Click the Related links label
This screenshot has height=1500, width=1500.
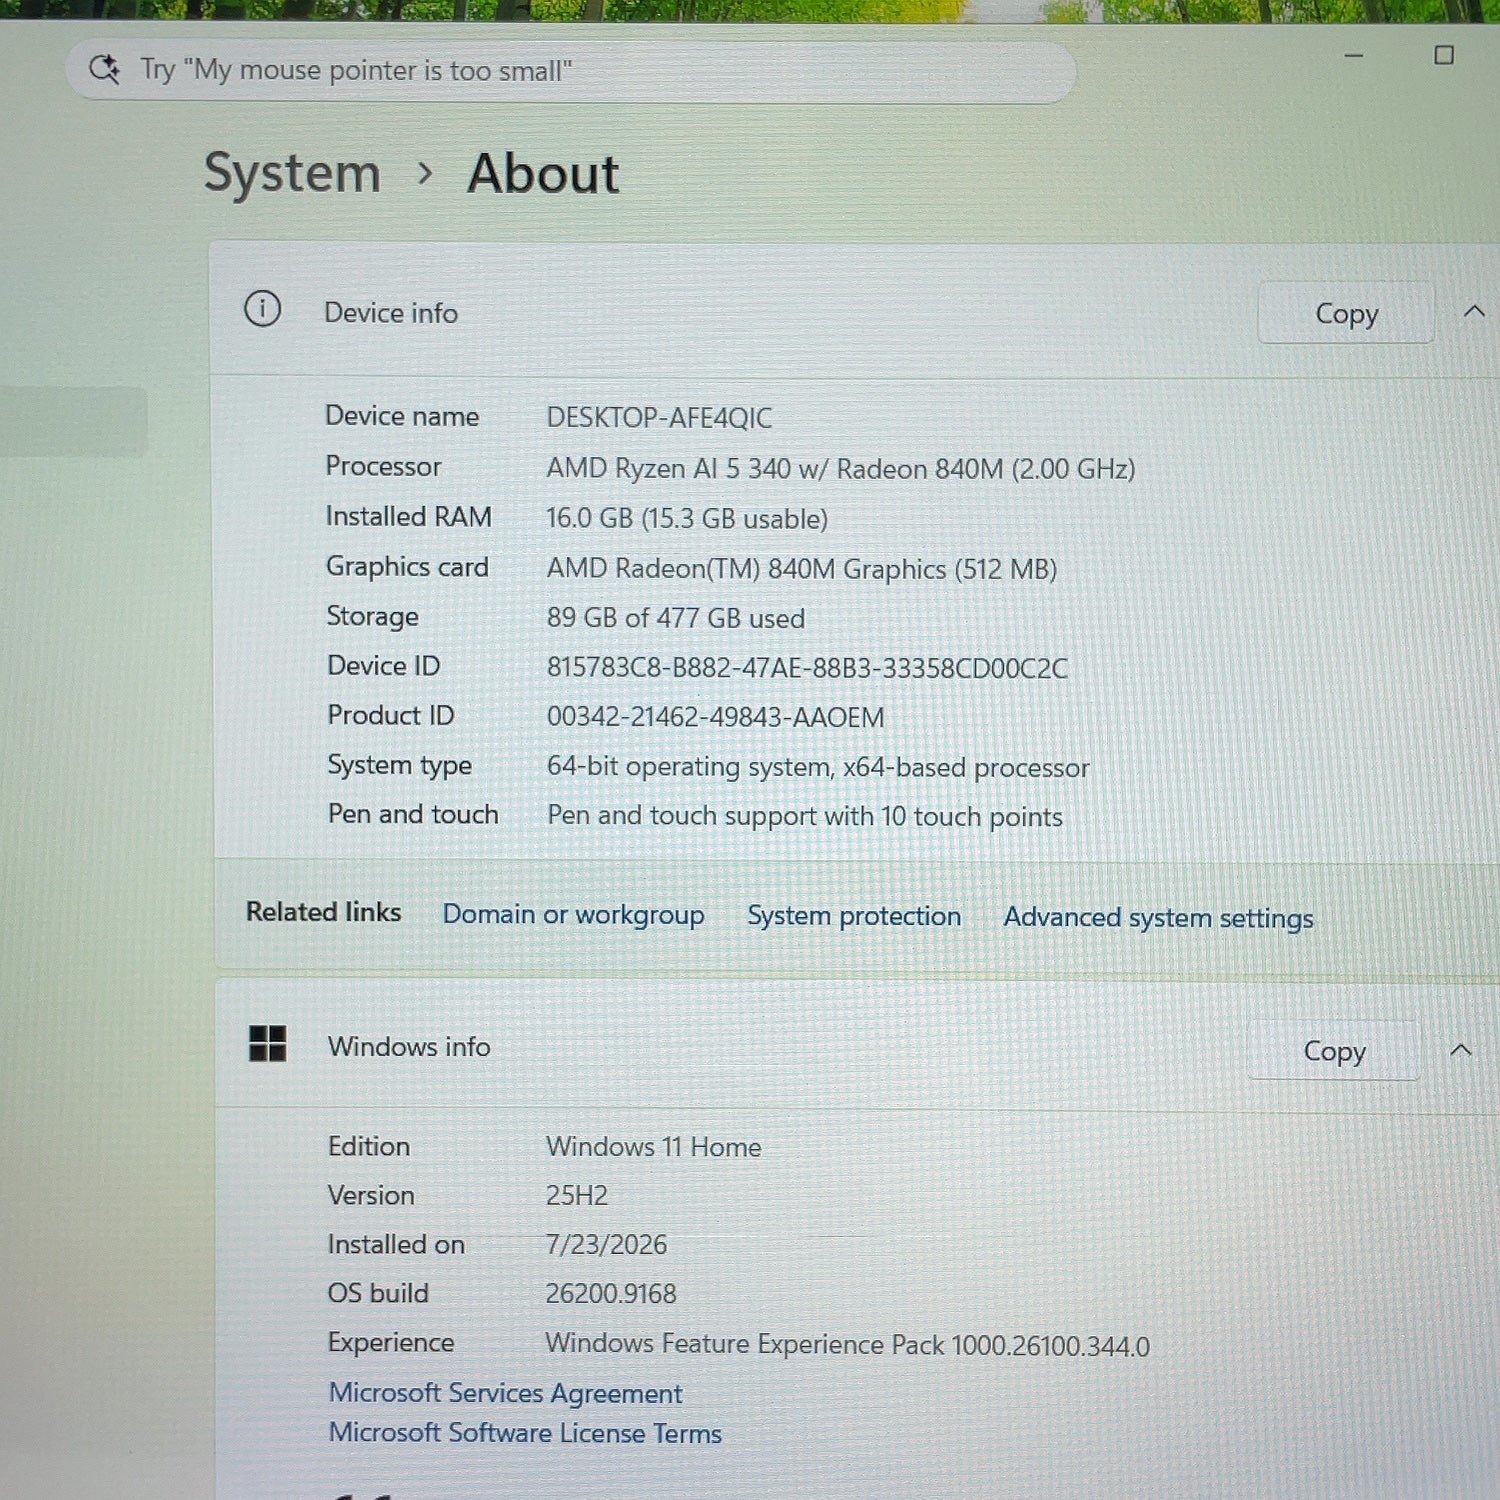point(323,912)
